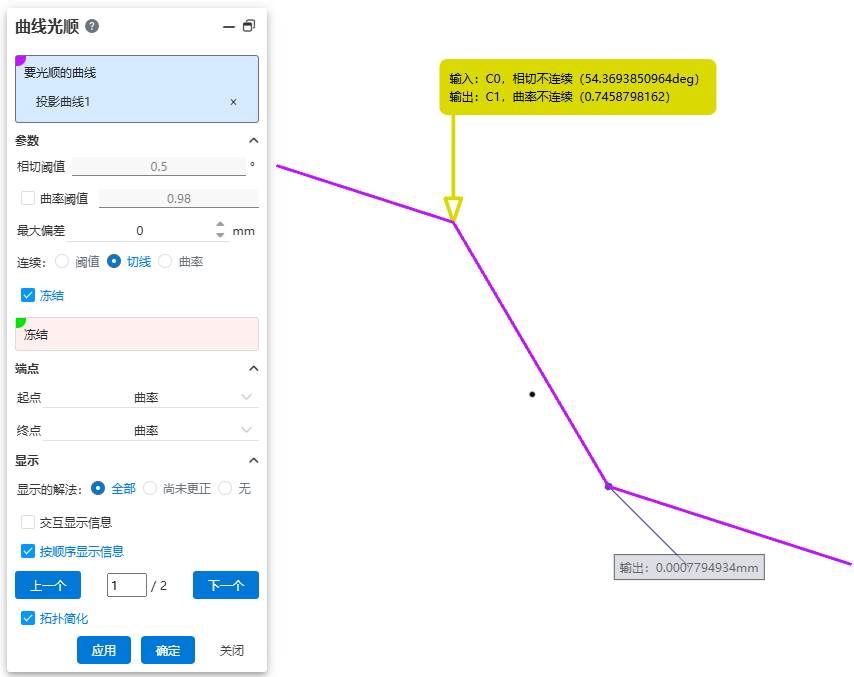This screenshot has height=677, width=854.
Task: Enable the 曲率阈值 checkbox
Action: pyautogui.click(x=28, y=198)
